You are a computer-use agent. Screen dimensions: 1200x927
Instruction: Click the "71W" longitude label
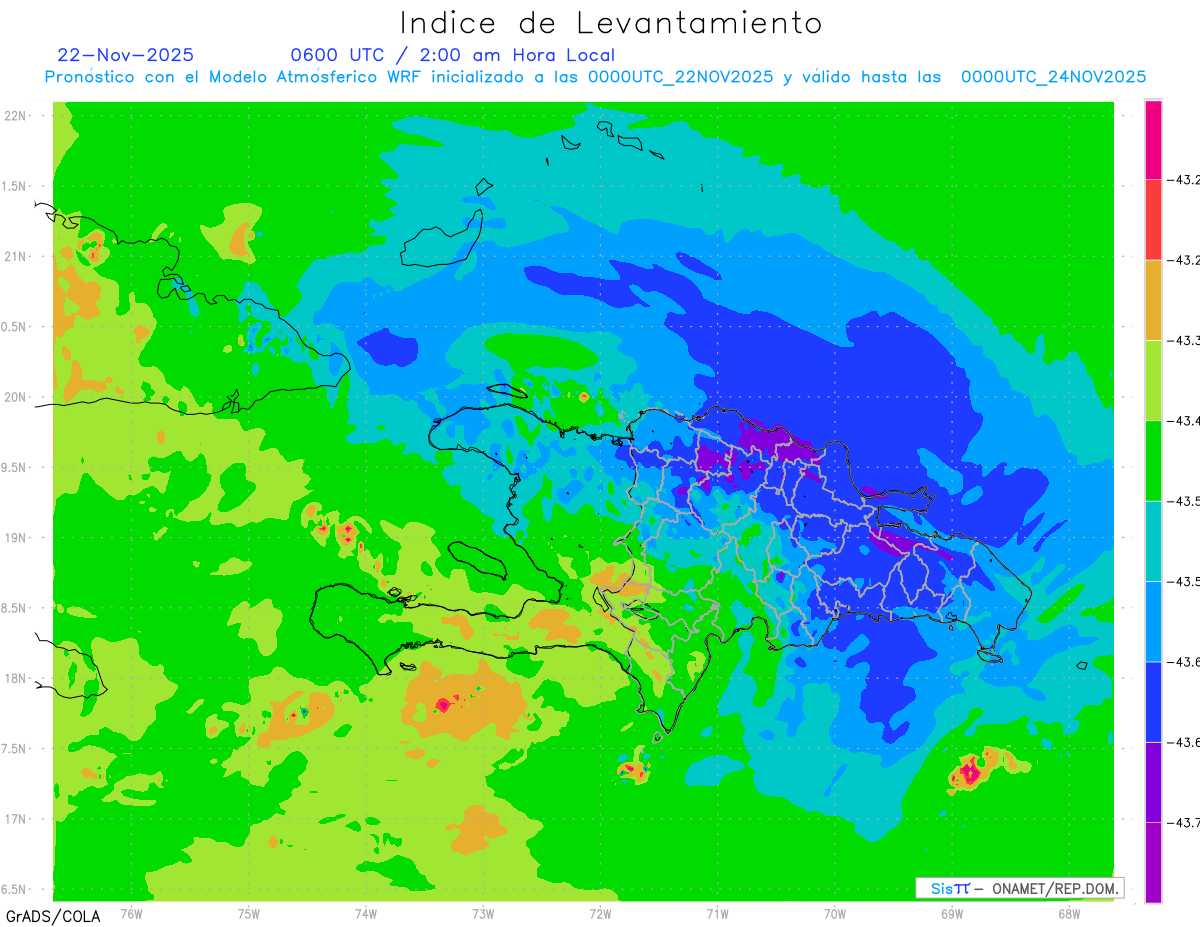coord(717,914)
